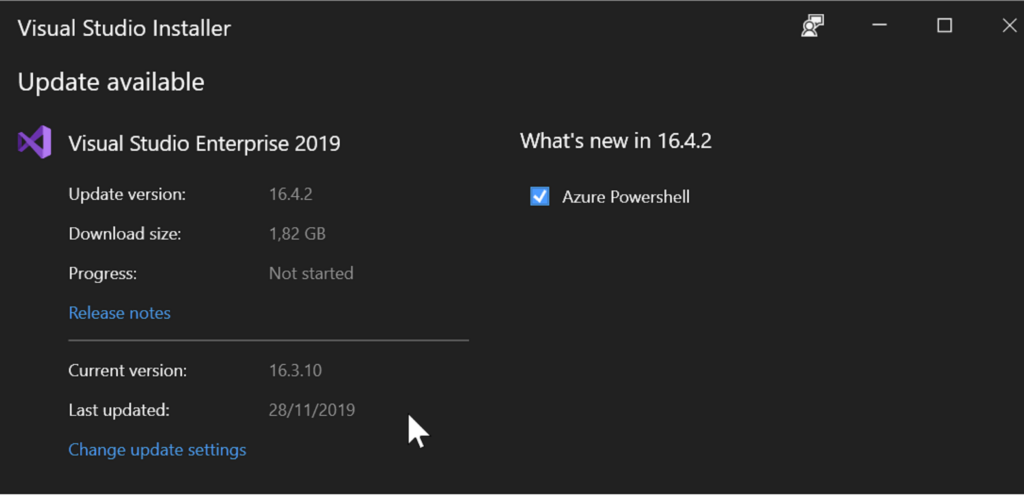Maximize the Visual Studio Installer window
This screenshot has height=496, width=1024.
pos(944,25)
